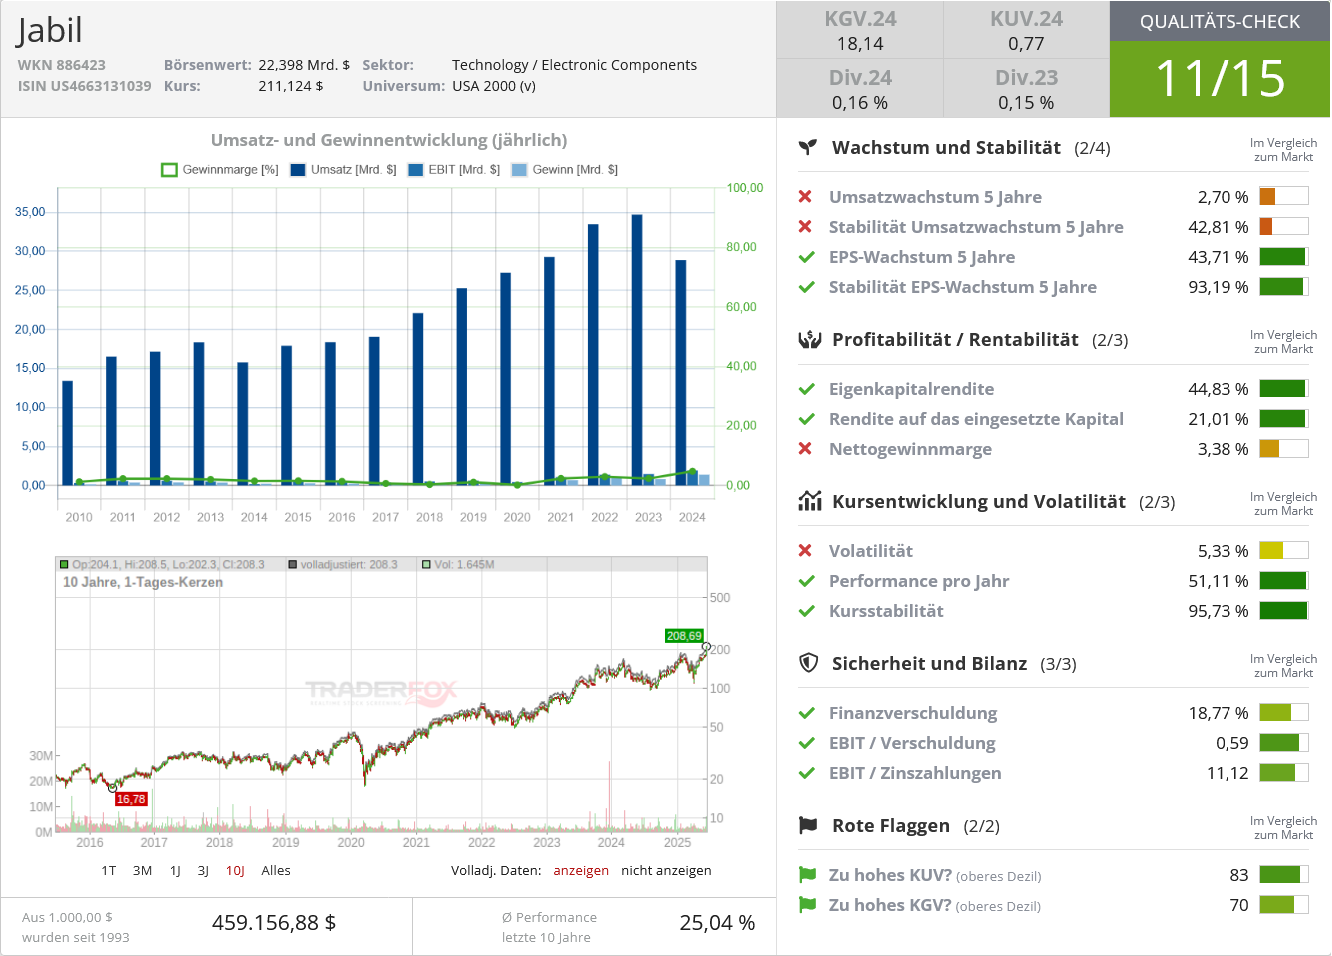Toggle the Umsatz [Mrd. $] legend series

(x=343, y=170)
